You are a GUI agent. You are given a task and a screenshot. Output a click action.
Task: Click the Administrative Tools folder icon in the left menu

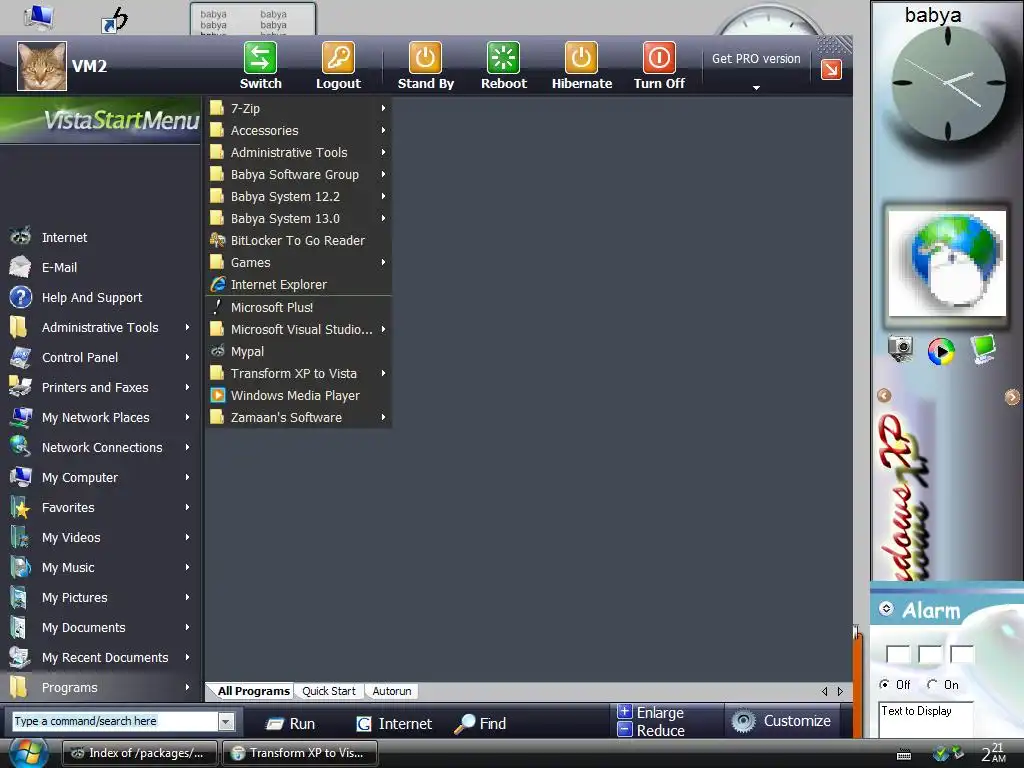pyautogui.click(x=20, y=327)
